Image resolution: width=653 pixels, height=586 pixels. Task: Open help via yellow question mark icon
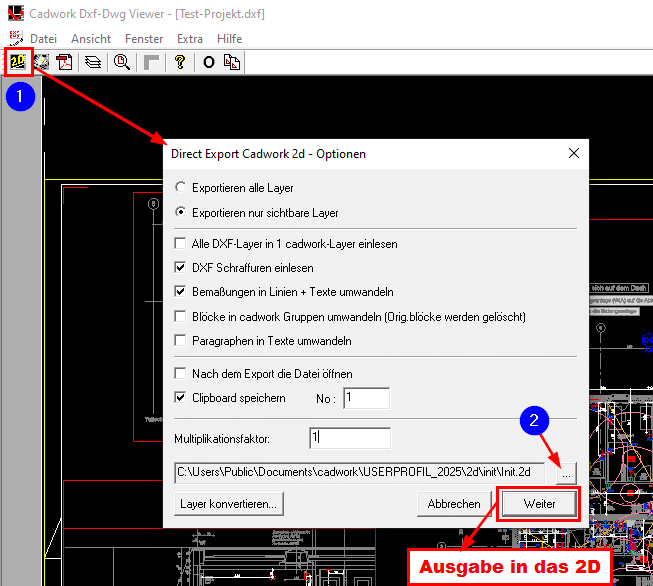pyautogui.click(x=180, y=62)
